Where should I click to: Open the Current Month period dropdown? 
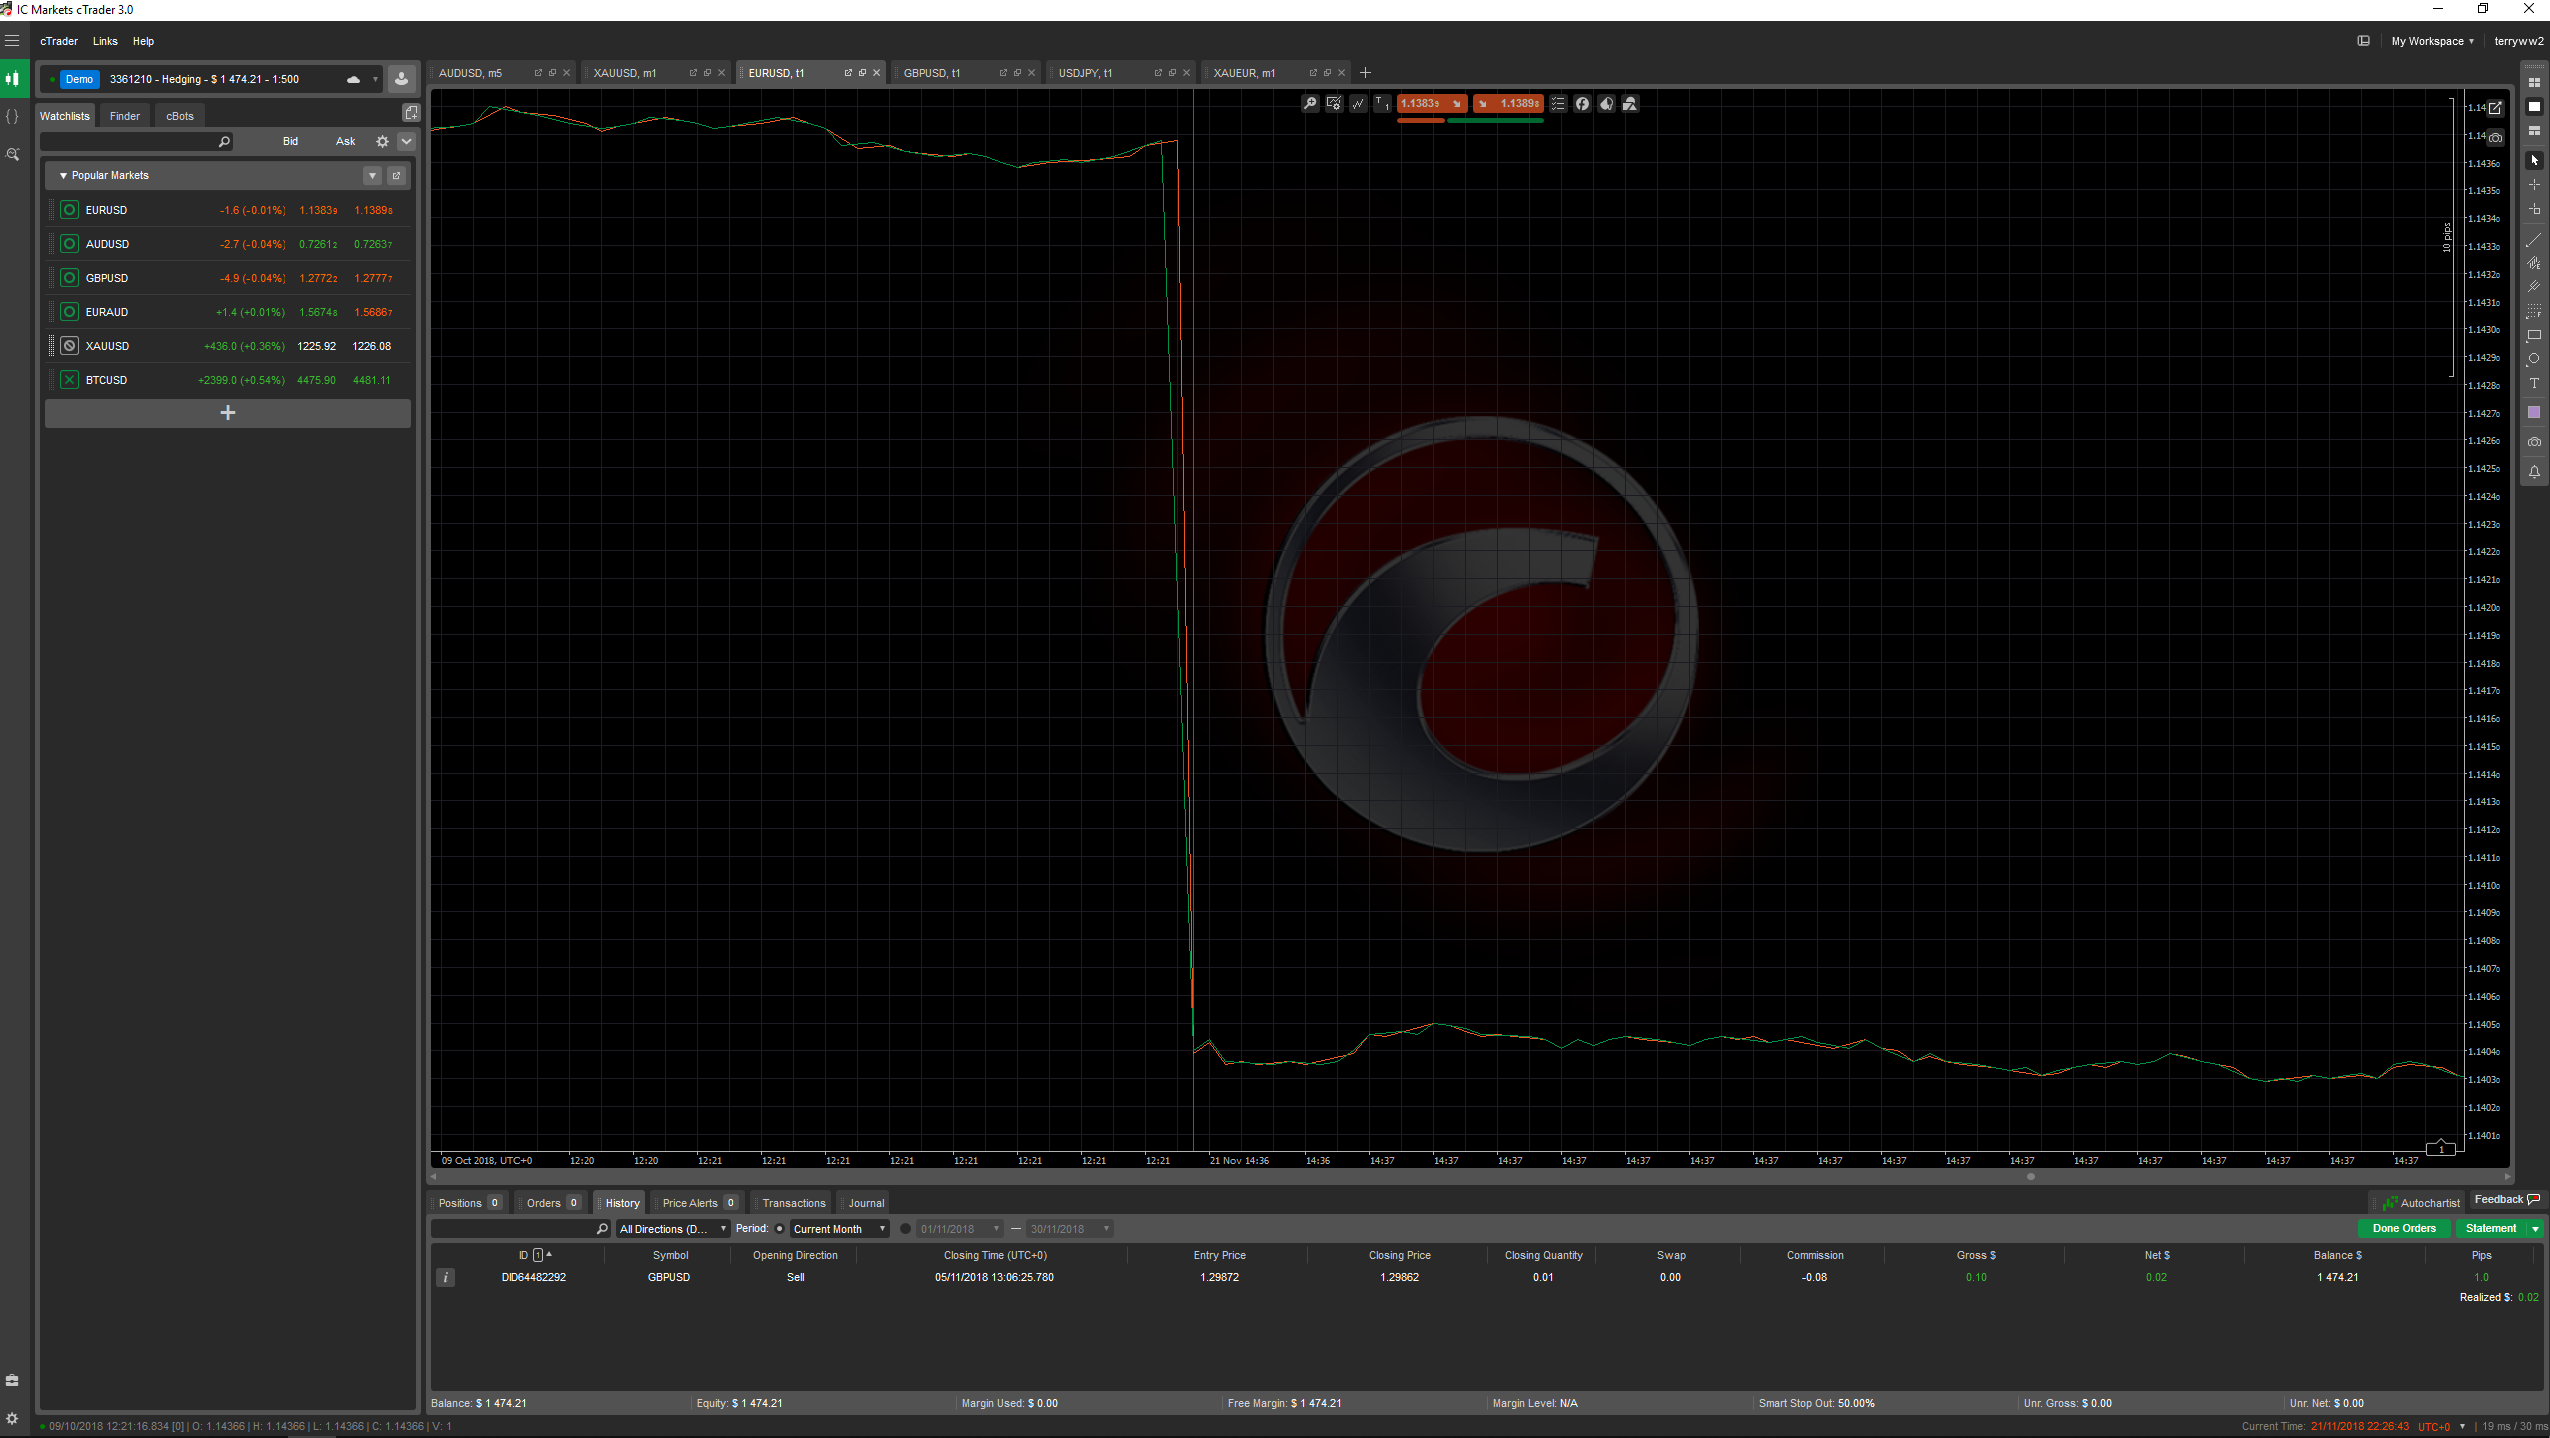tap(839, 1229)
